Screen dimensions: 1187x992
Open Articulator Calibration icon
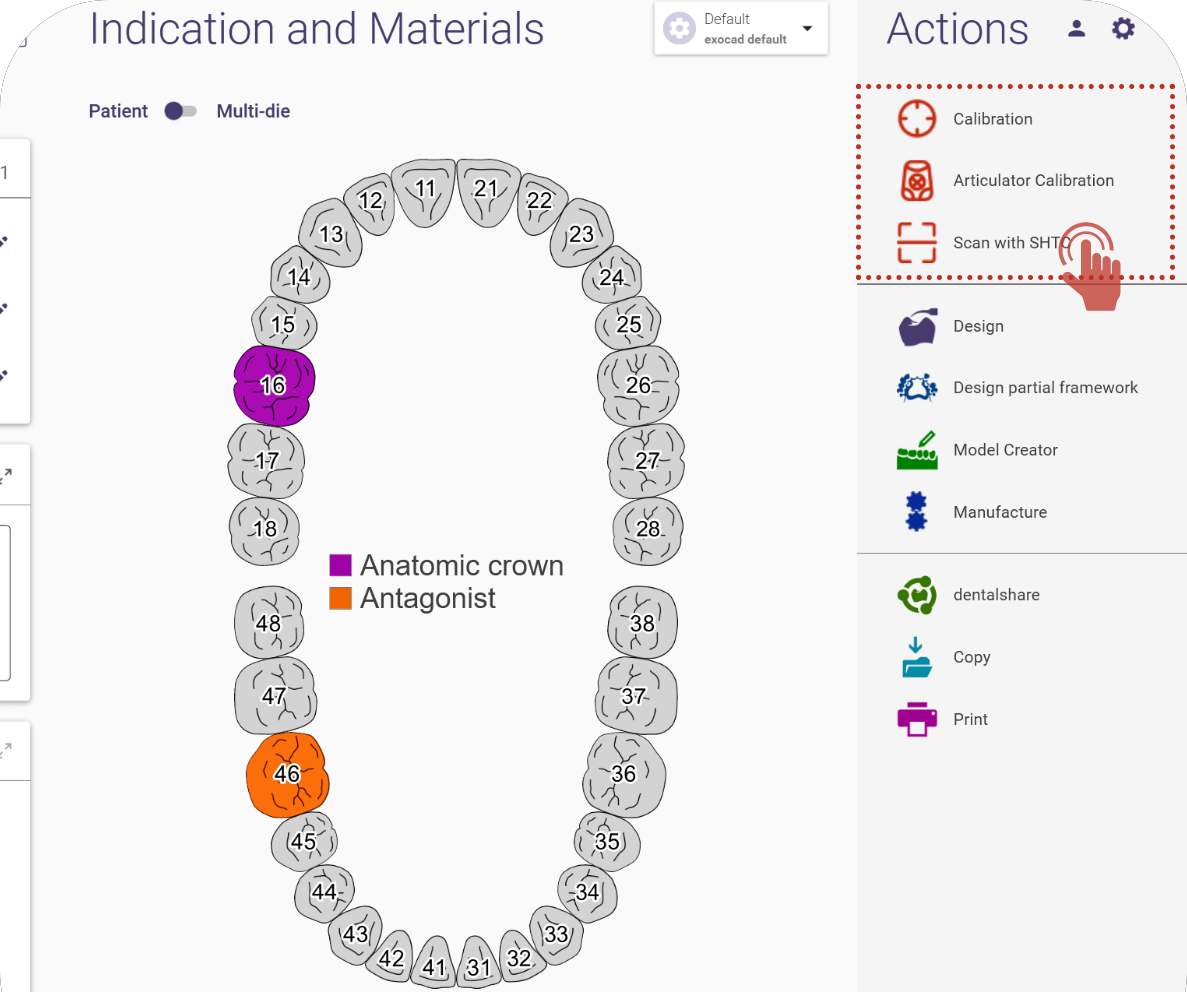pyautogui.click(x=916, y=181)
